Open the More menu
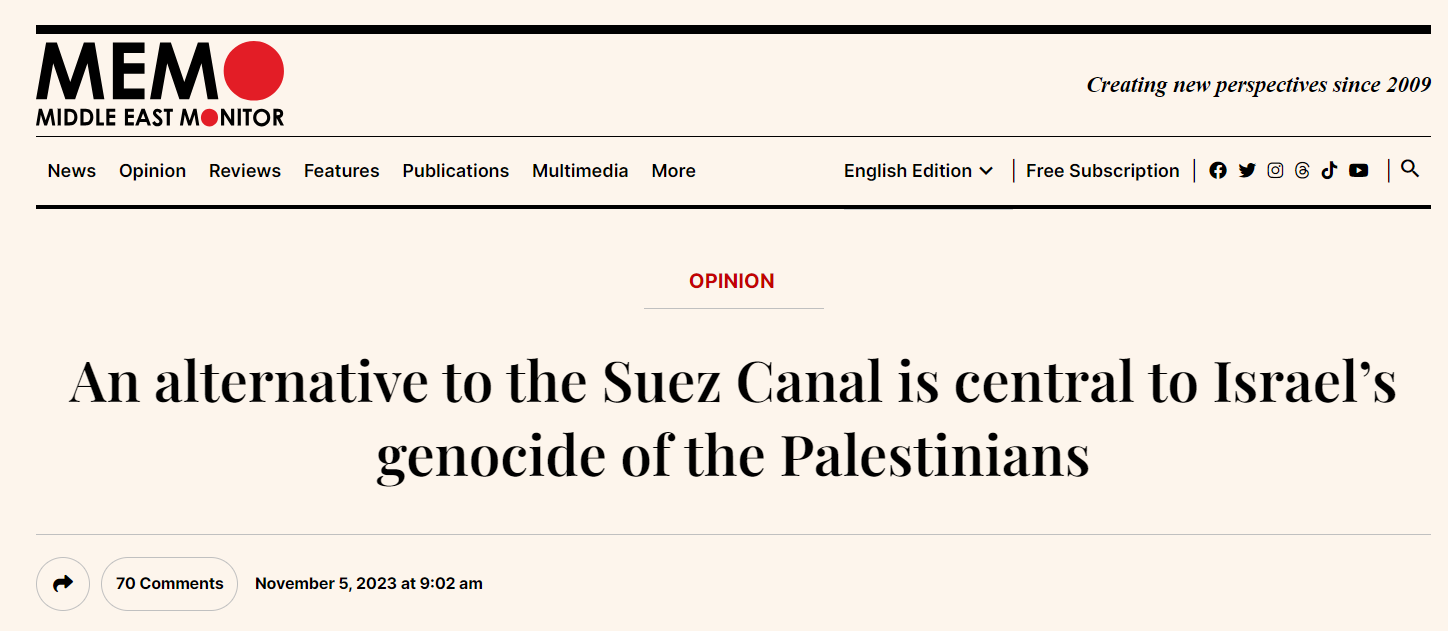Viewport: 1448px width, 631px height. click(673, 171)
